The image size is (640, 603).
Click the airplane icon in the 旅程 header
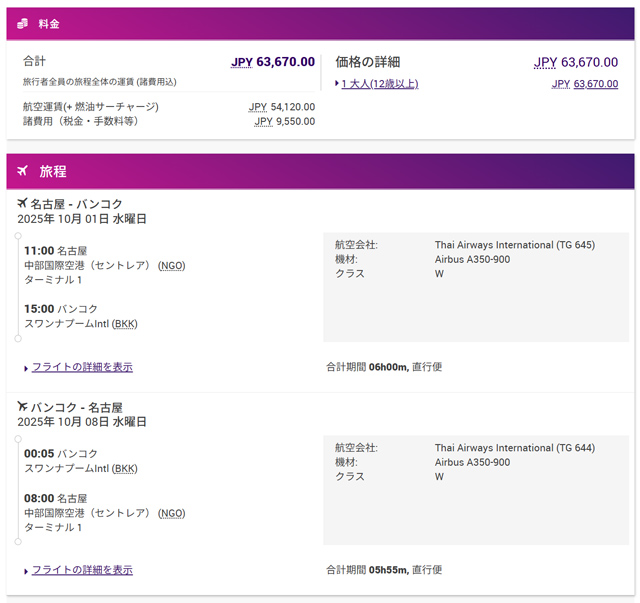(22, 171)
